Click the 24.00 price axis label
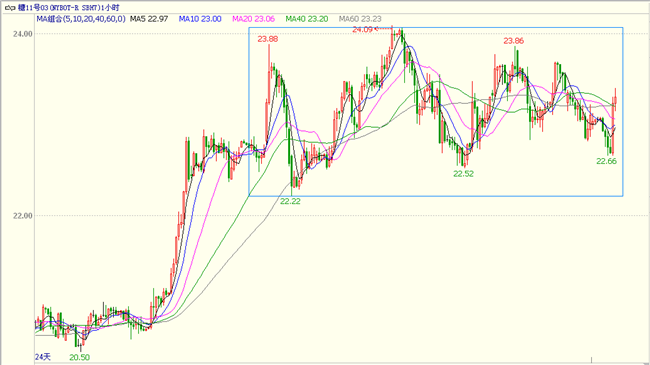The image size is (650, 365). pyautogui.click(x=22, y=34)
